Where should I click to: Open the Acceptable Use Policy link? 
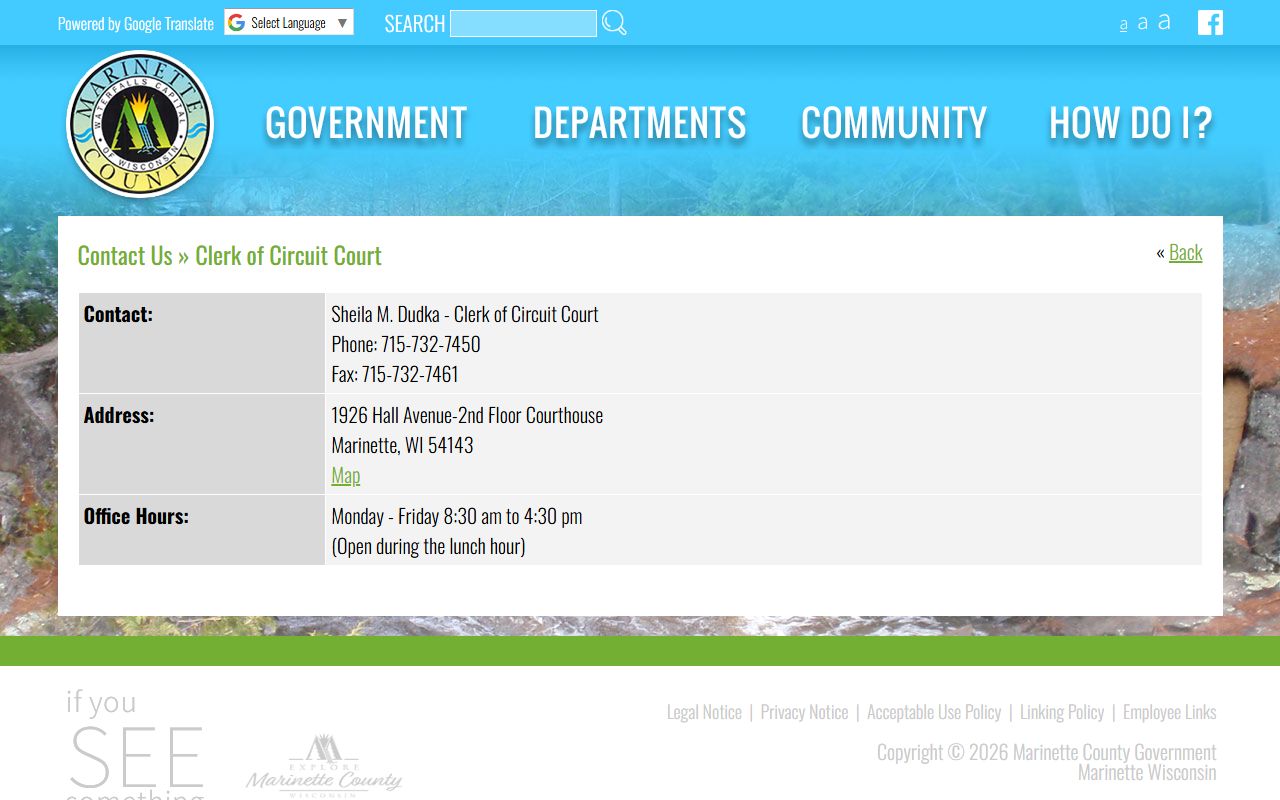934,712
